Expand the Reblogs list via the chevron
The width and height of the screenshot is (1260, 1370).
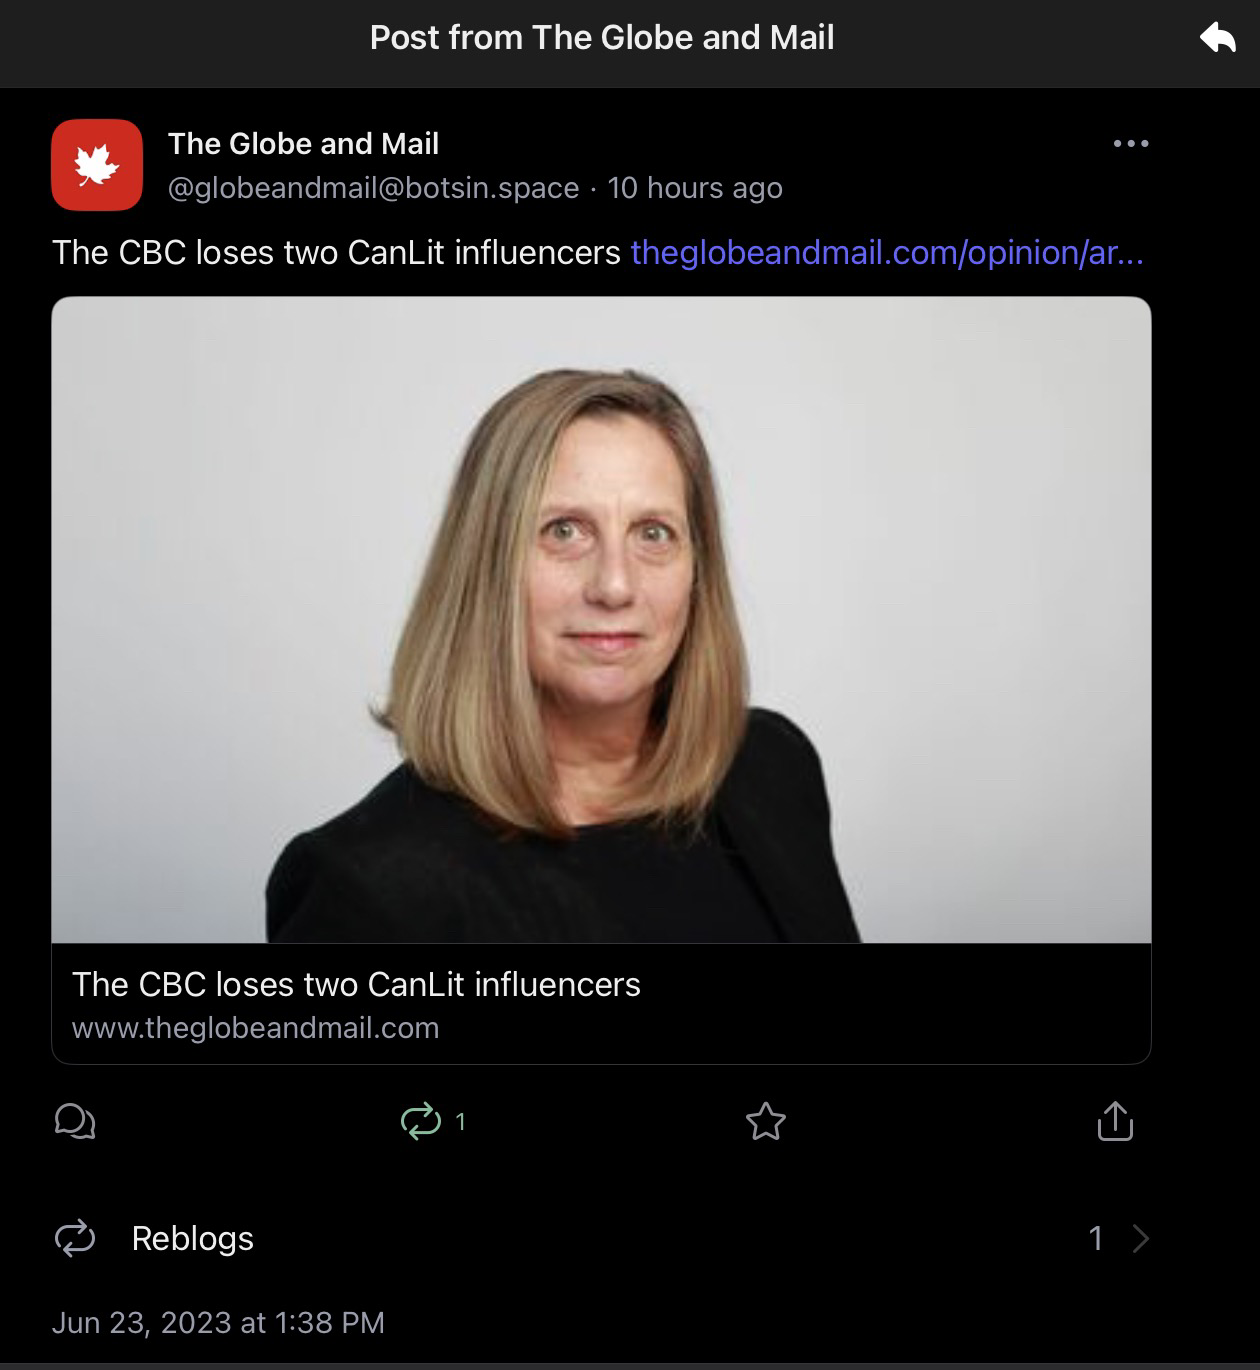coord(1141,1239)
